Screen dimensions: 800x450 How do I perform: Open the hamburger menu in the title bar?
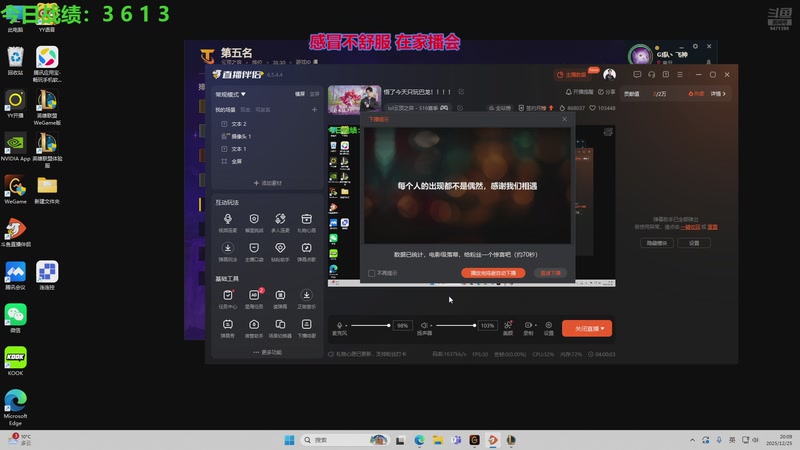point(680,74)
